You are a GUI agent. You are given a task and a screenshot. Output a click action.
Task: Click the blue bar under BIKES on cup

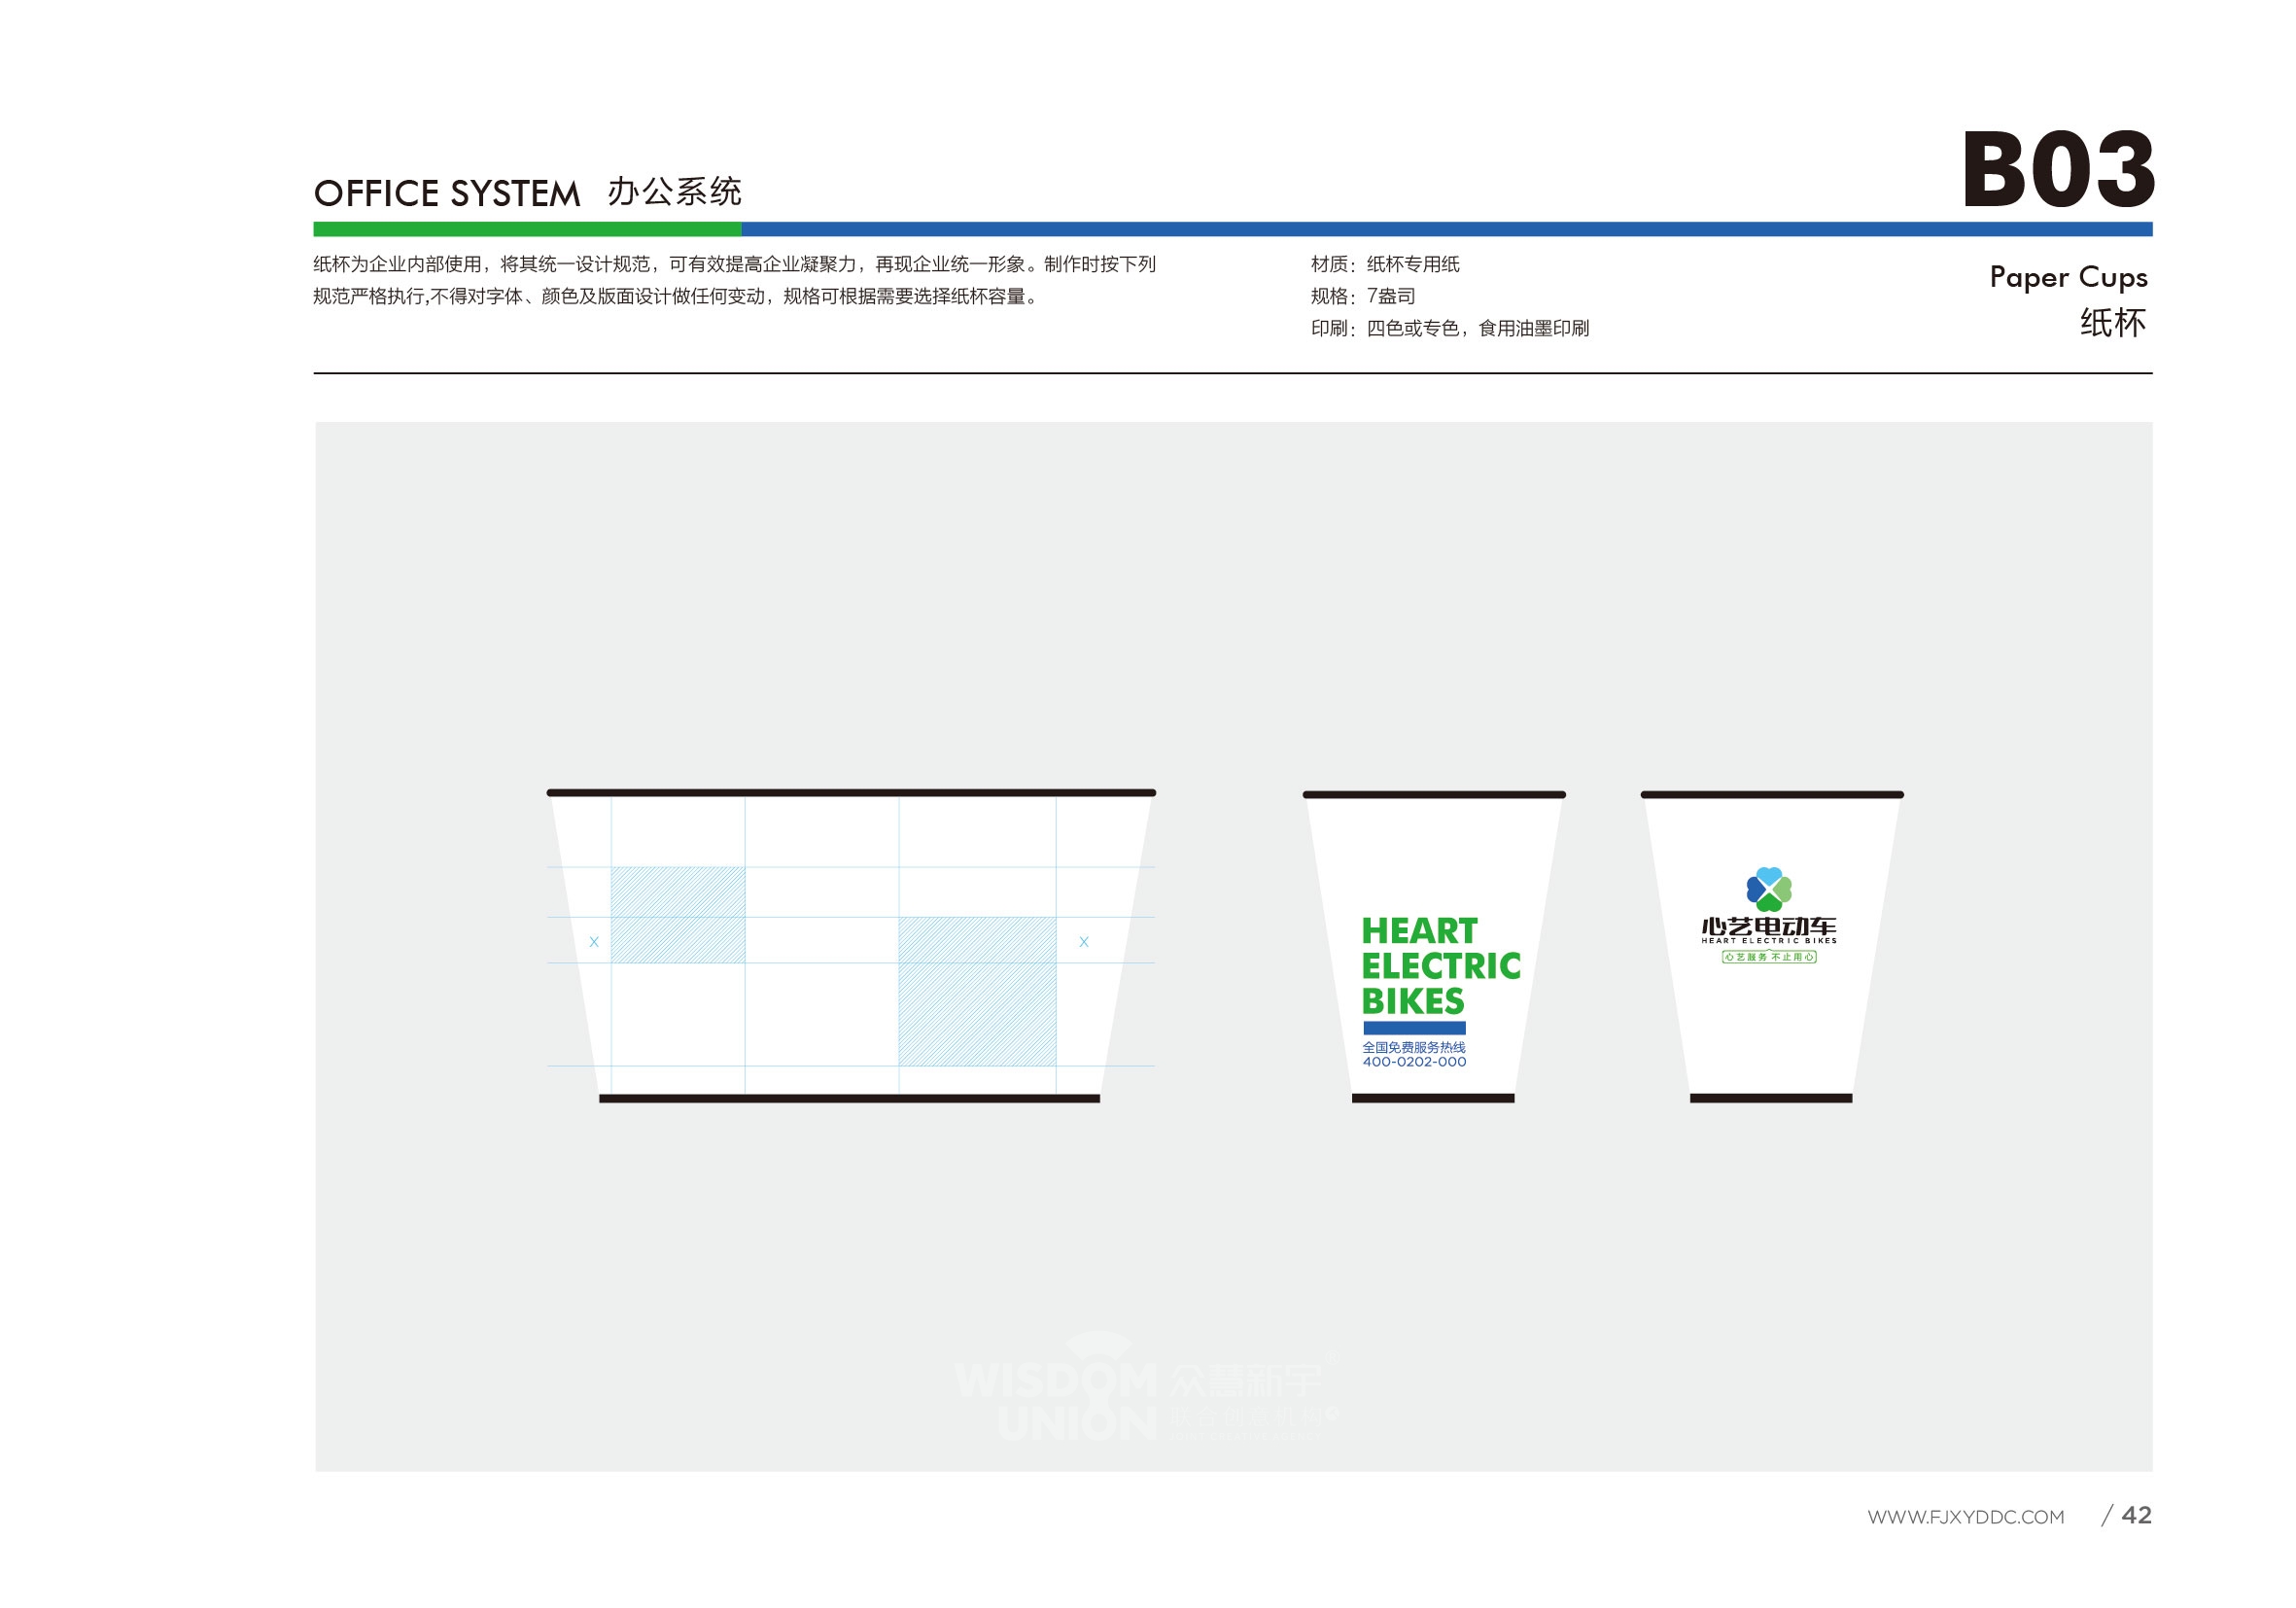tap(1414, 1028)
